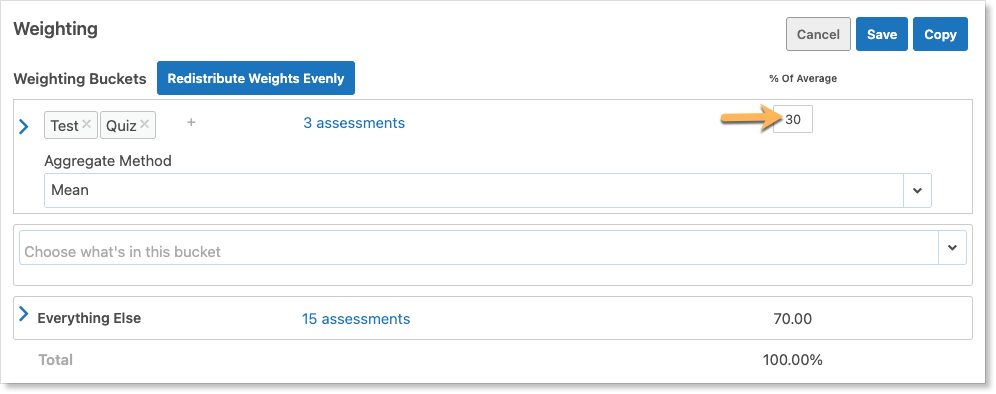This screenshot has width=996, height=394.
Task: Focus the percent of average field showing 30
Action: pos(793,119)
